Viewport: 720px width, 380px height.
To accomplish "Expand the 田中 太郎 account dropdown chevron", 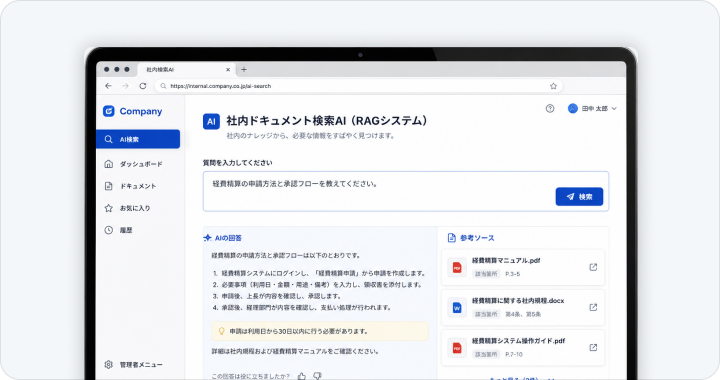I will click(614, 109).
